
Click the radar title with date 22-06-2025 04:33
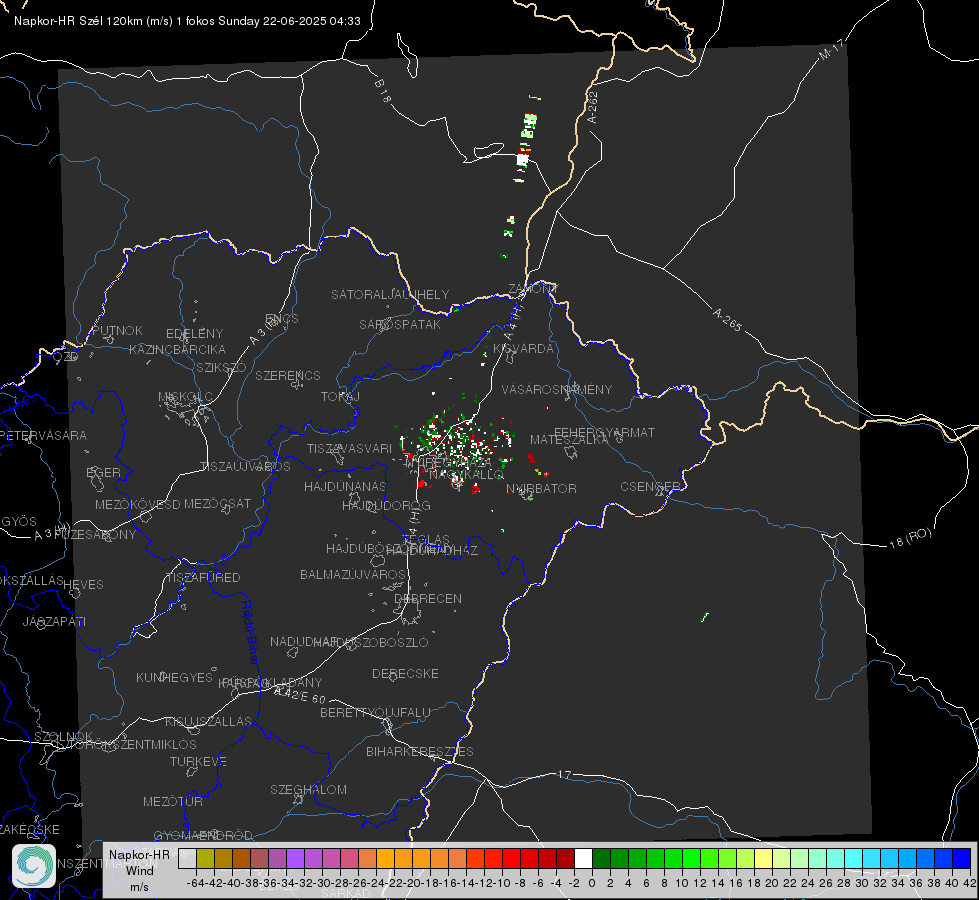click(x=187, y=21)
